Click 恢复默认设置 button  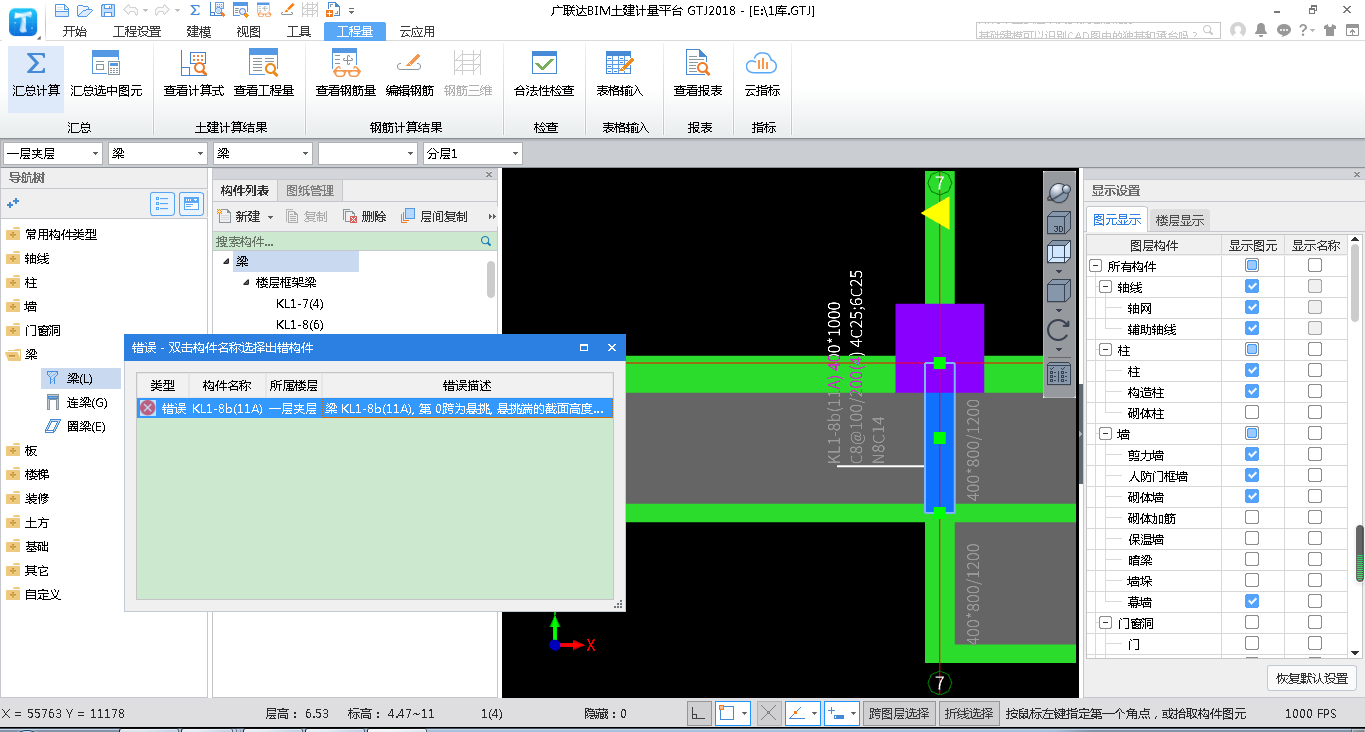(1312, 677)
